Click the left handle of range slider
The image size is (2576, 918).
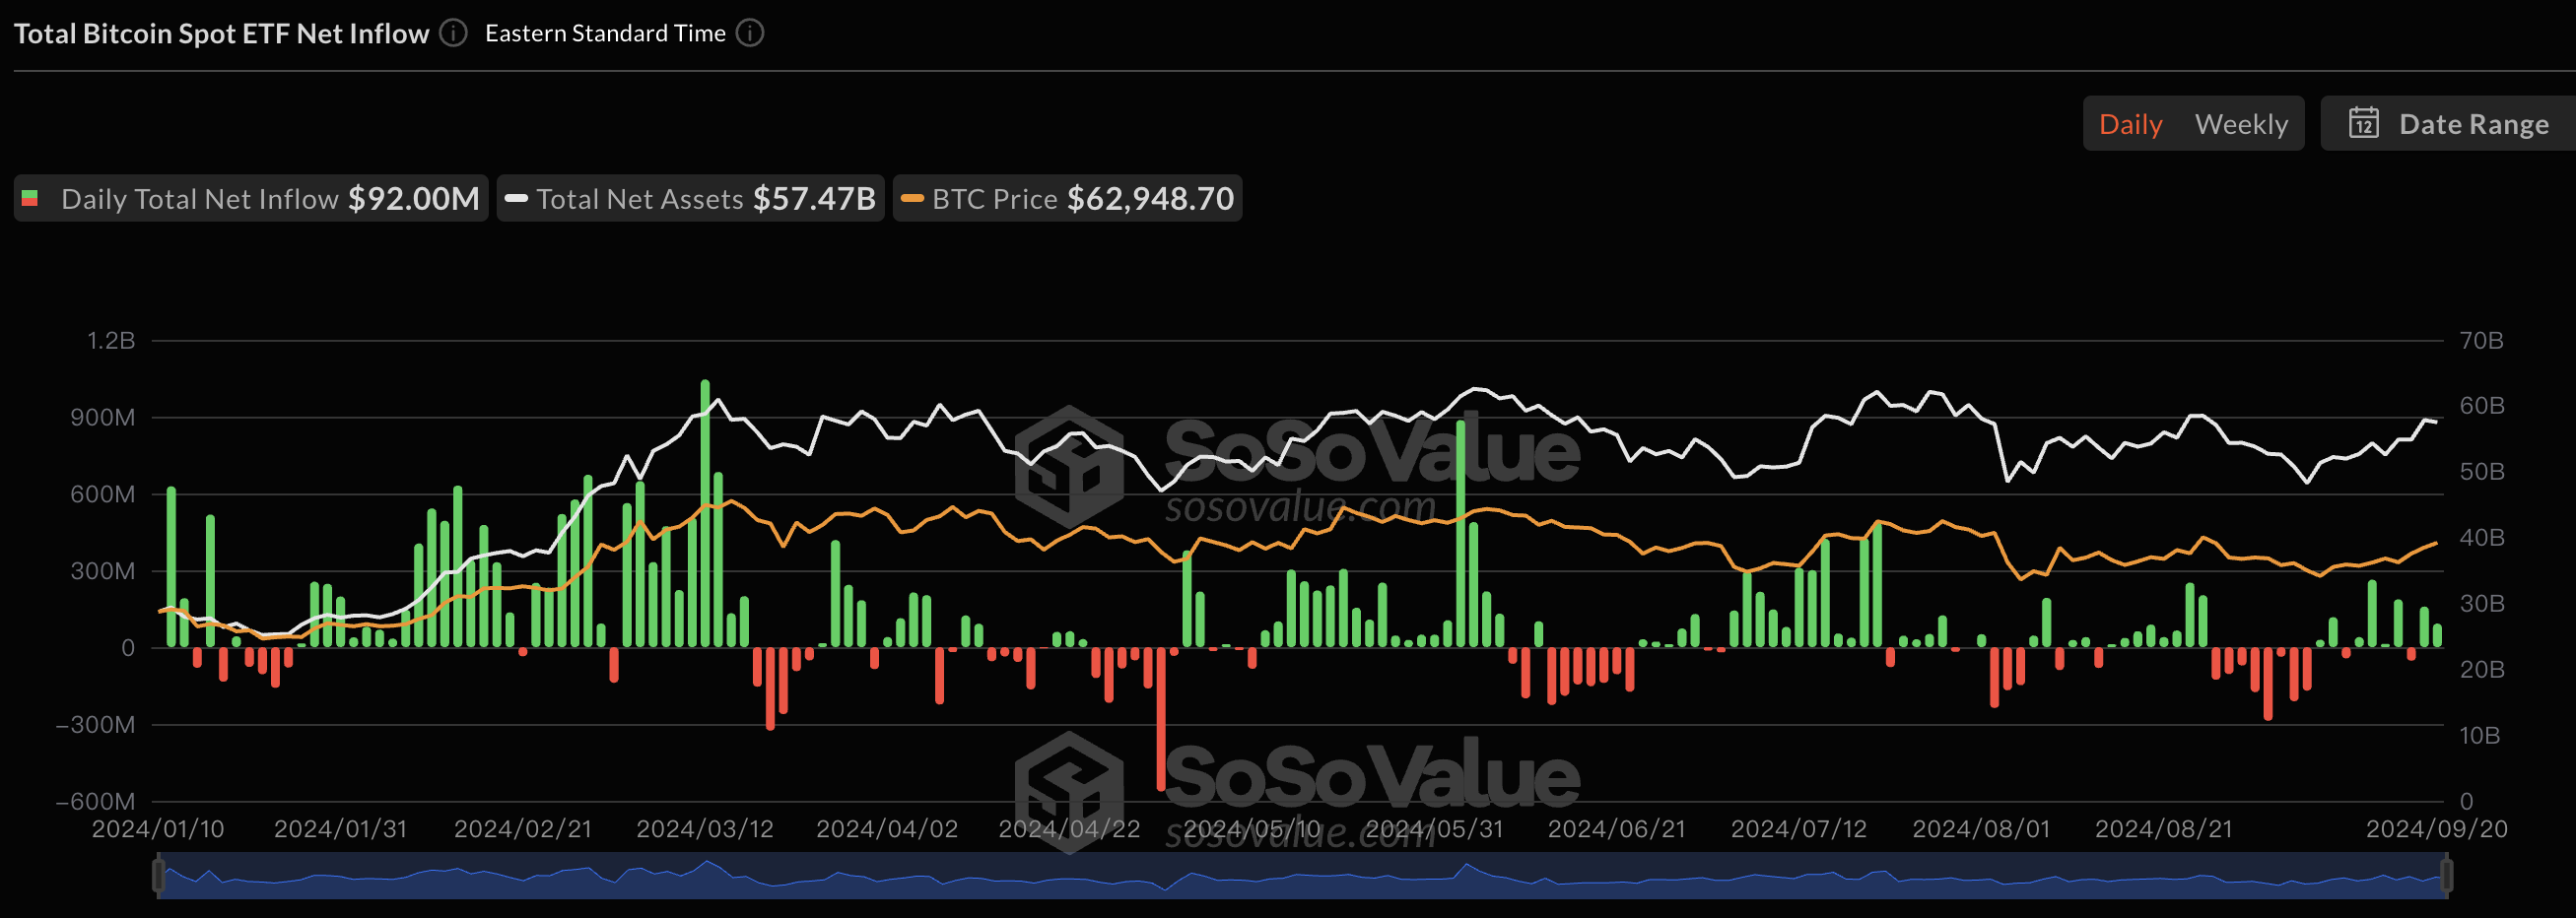pos(158,876)
